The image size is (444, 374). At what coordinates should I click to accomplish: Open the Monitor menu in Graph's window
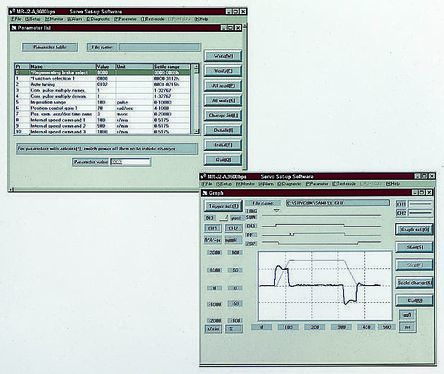[246, 184]
